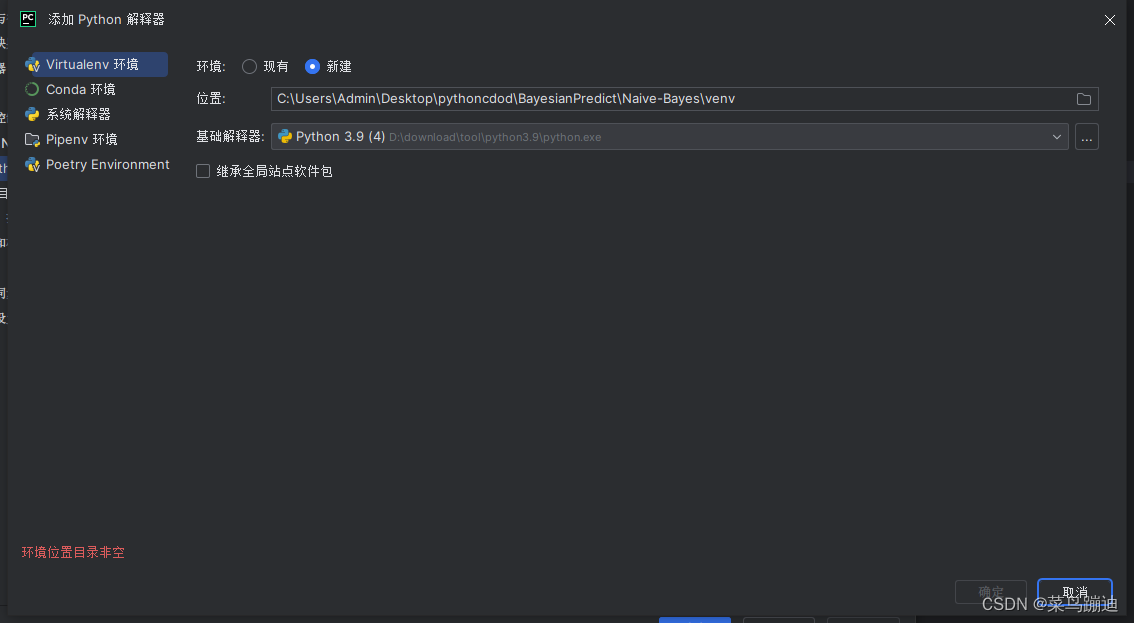Screen dimensions: 1134x623
Task: Click the Virtualenv python icon
Action: point(32,65)
